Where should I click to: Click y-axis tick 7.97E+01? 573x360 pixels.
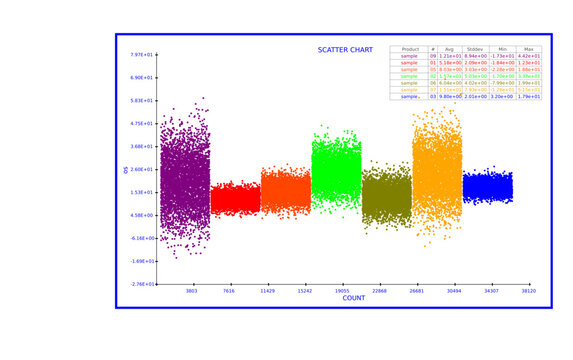142,55
